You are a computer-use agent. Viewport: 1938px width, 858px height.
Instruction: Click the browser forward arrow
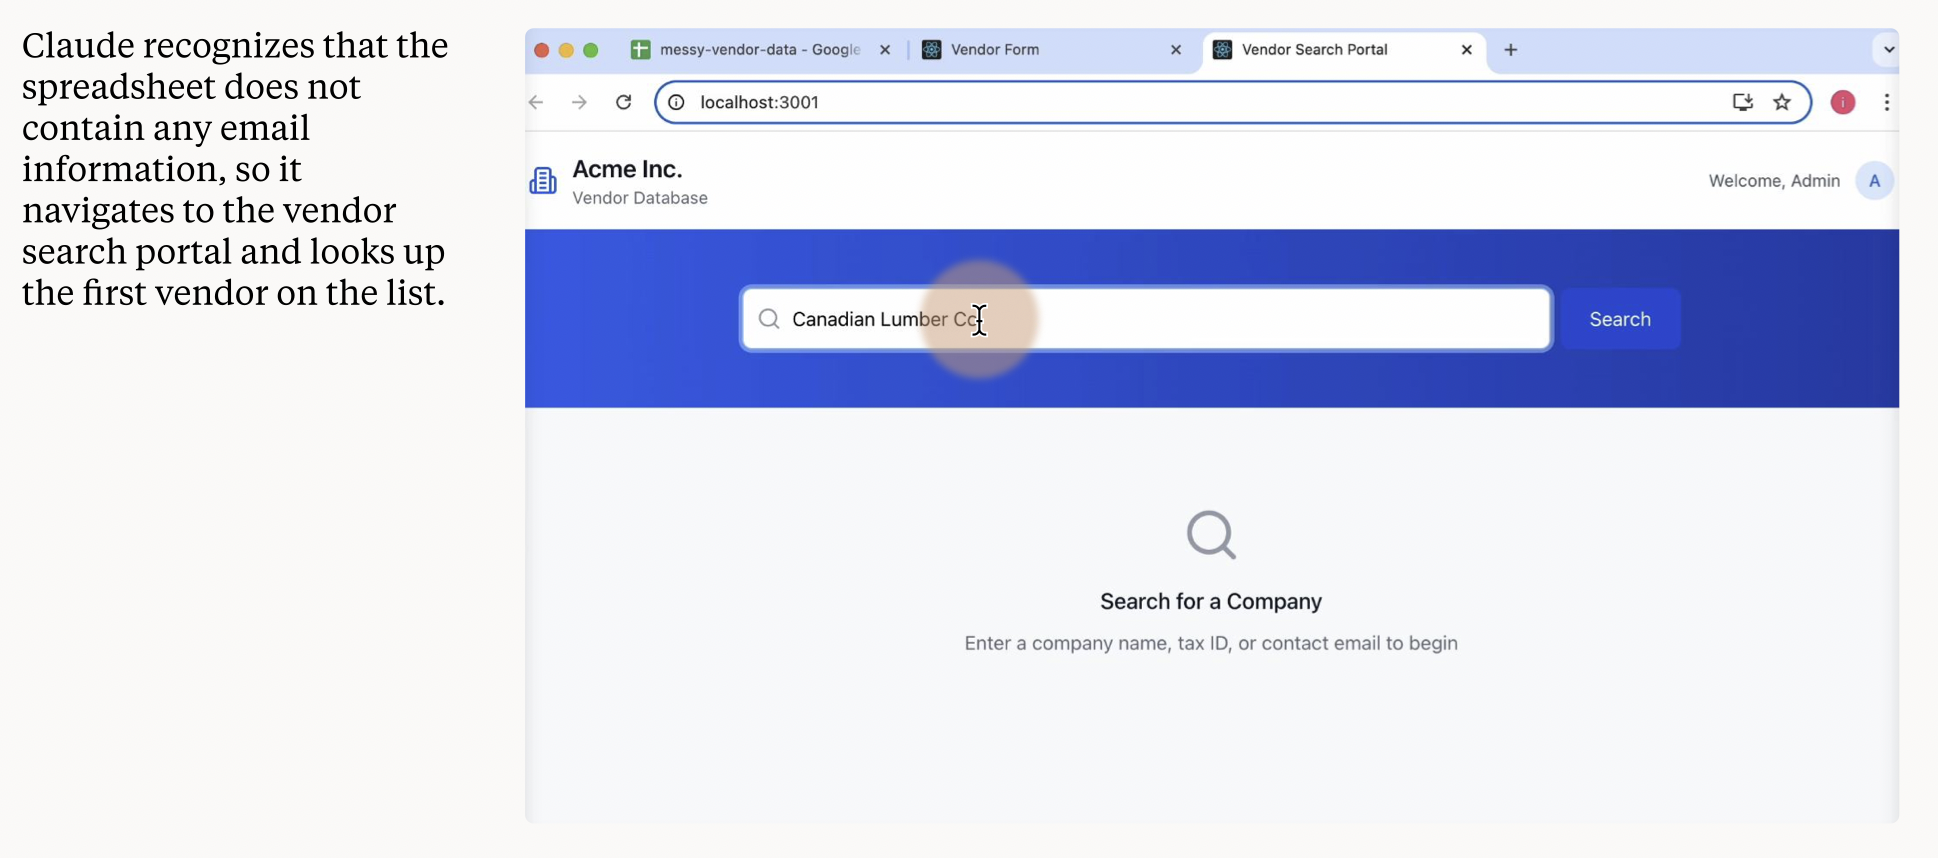click(579, 102)
